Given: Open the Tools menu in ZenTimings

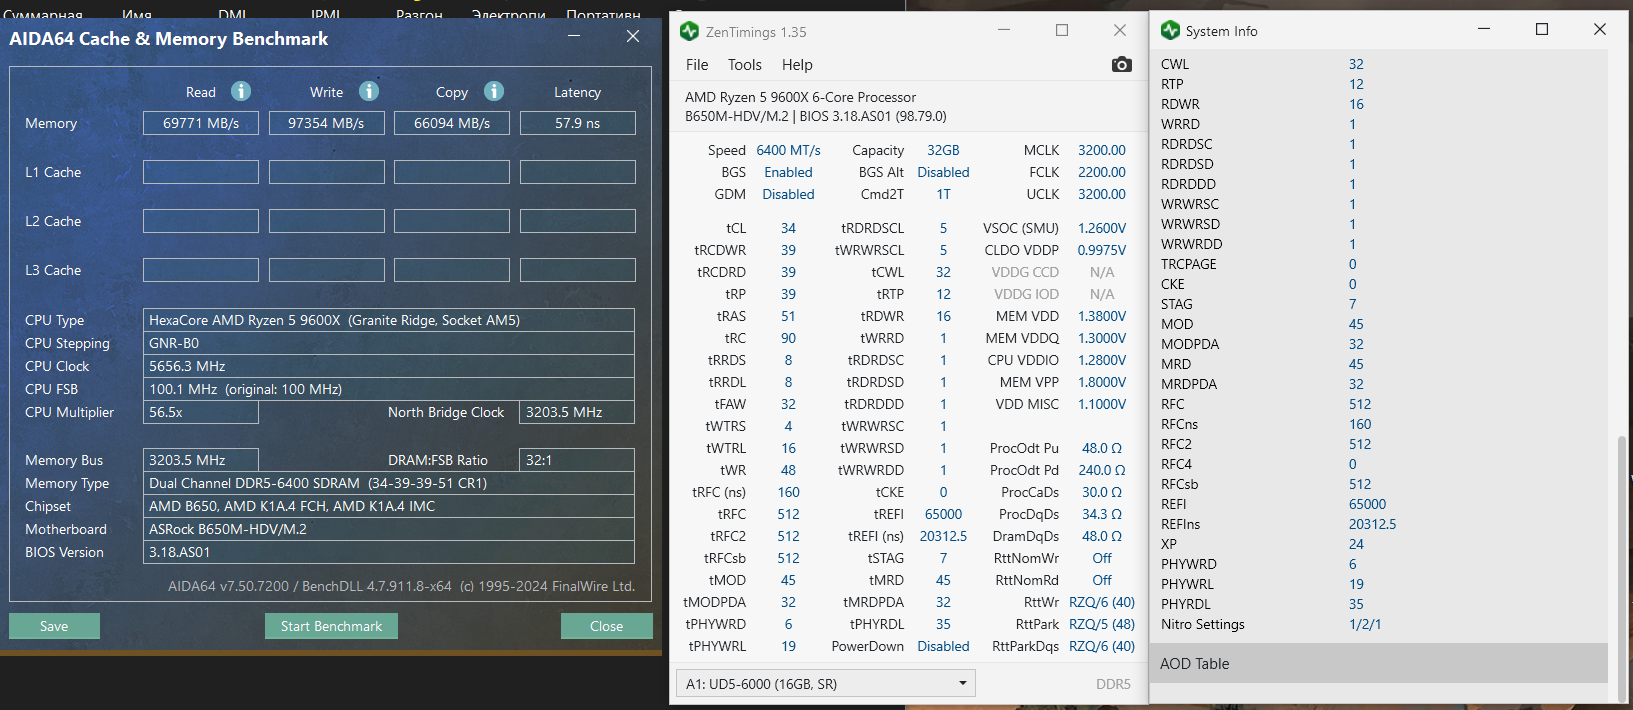Looking at the screenshot, I should tap(744, 64).
